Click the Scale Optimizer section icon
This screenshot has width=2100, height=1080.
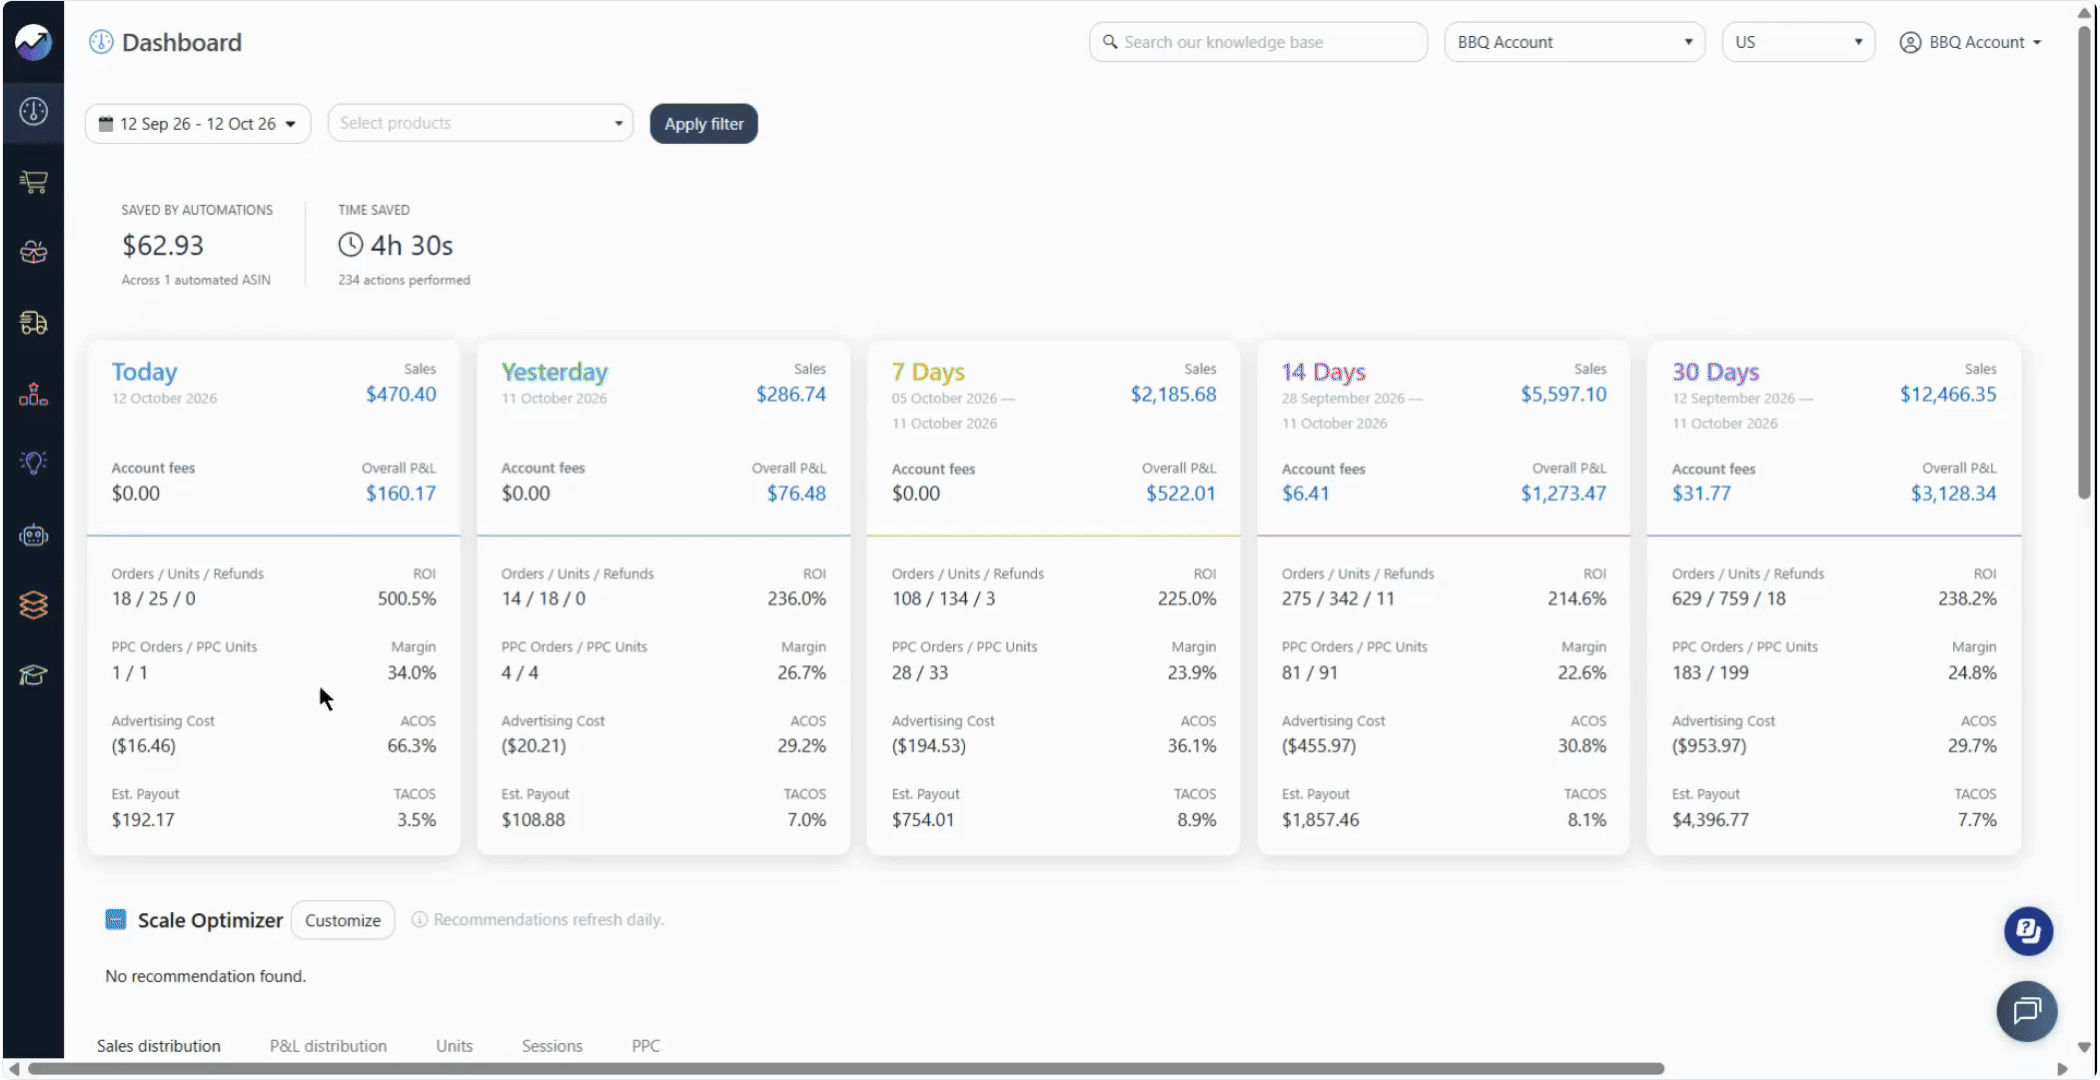coord(116,919)
